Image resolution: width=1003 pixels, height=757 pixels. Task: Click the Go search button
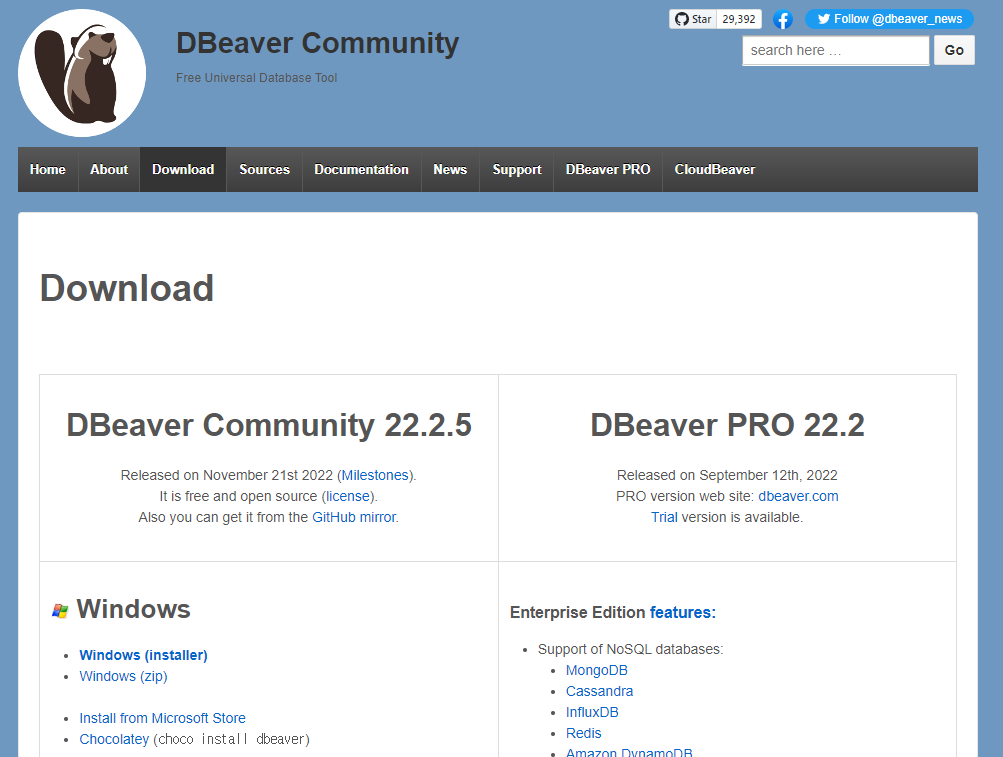click(954, 51)
